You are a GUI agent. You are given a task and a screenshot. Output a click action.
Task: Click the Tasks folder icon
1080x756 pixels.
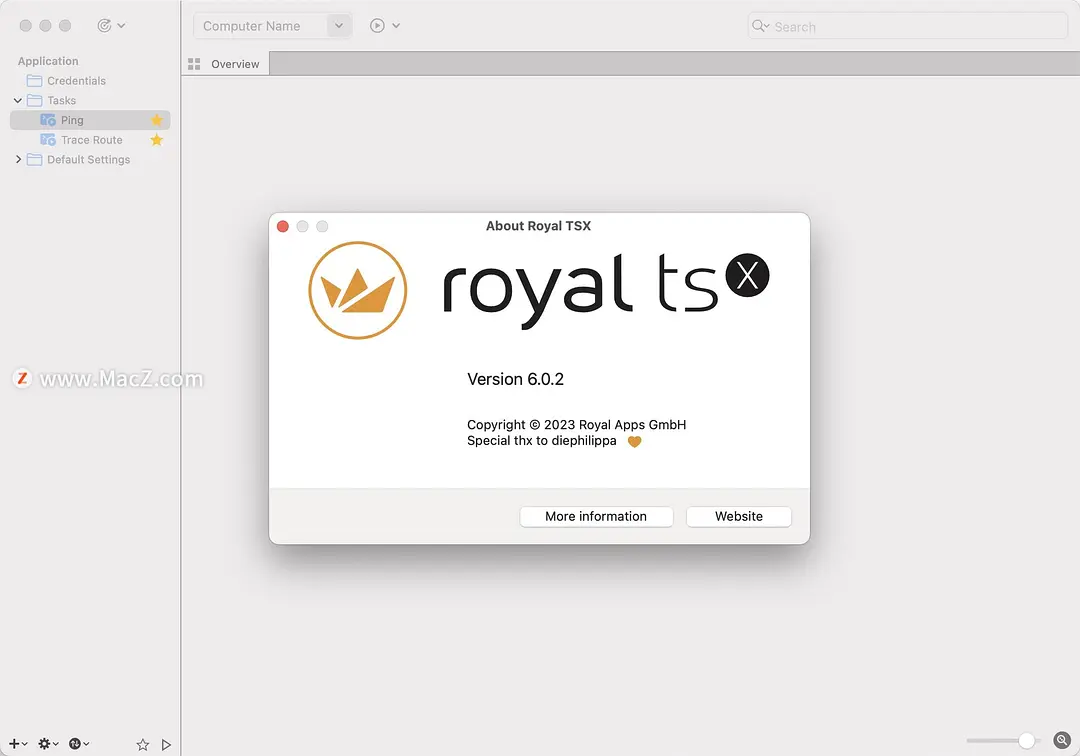pos(34,101)
